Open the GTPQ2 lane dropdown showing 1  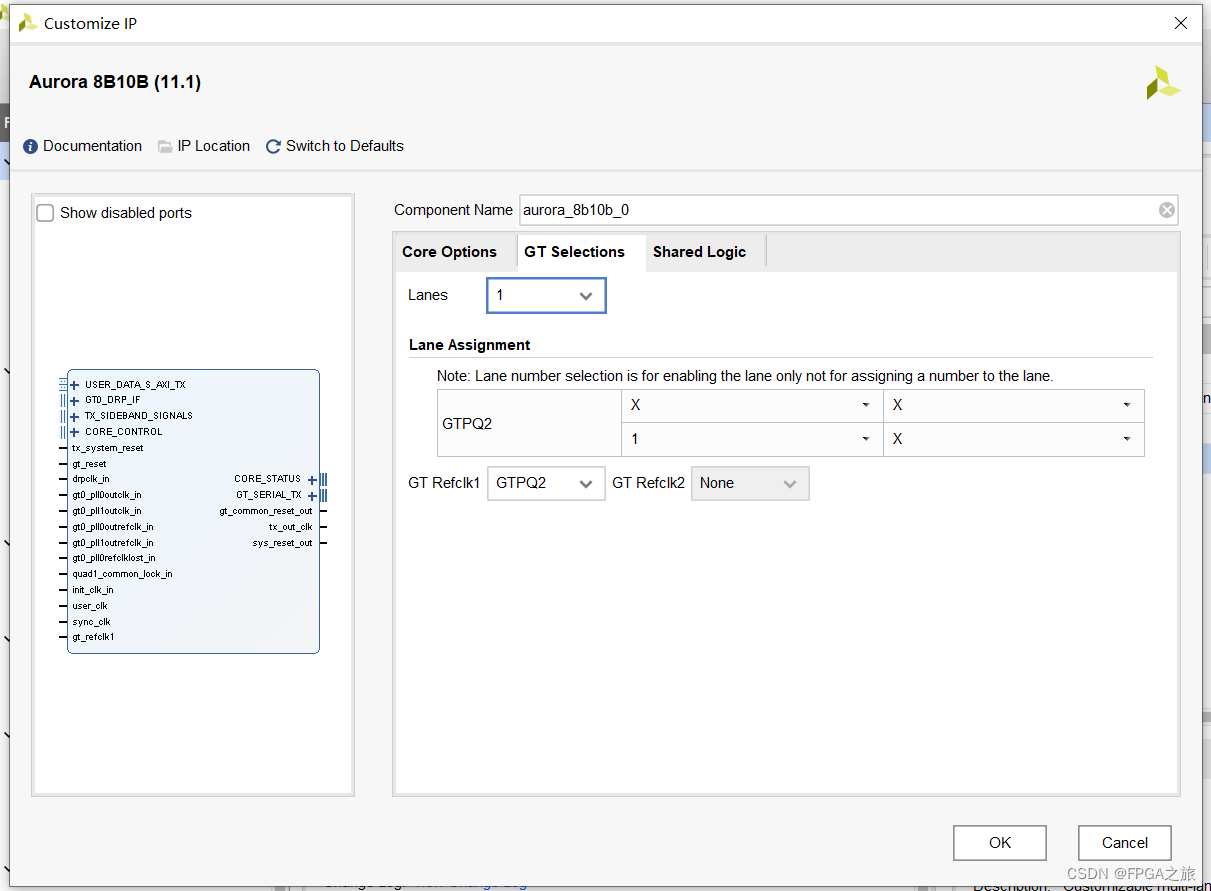tap(752, 439)
